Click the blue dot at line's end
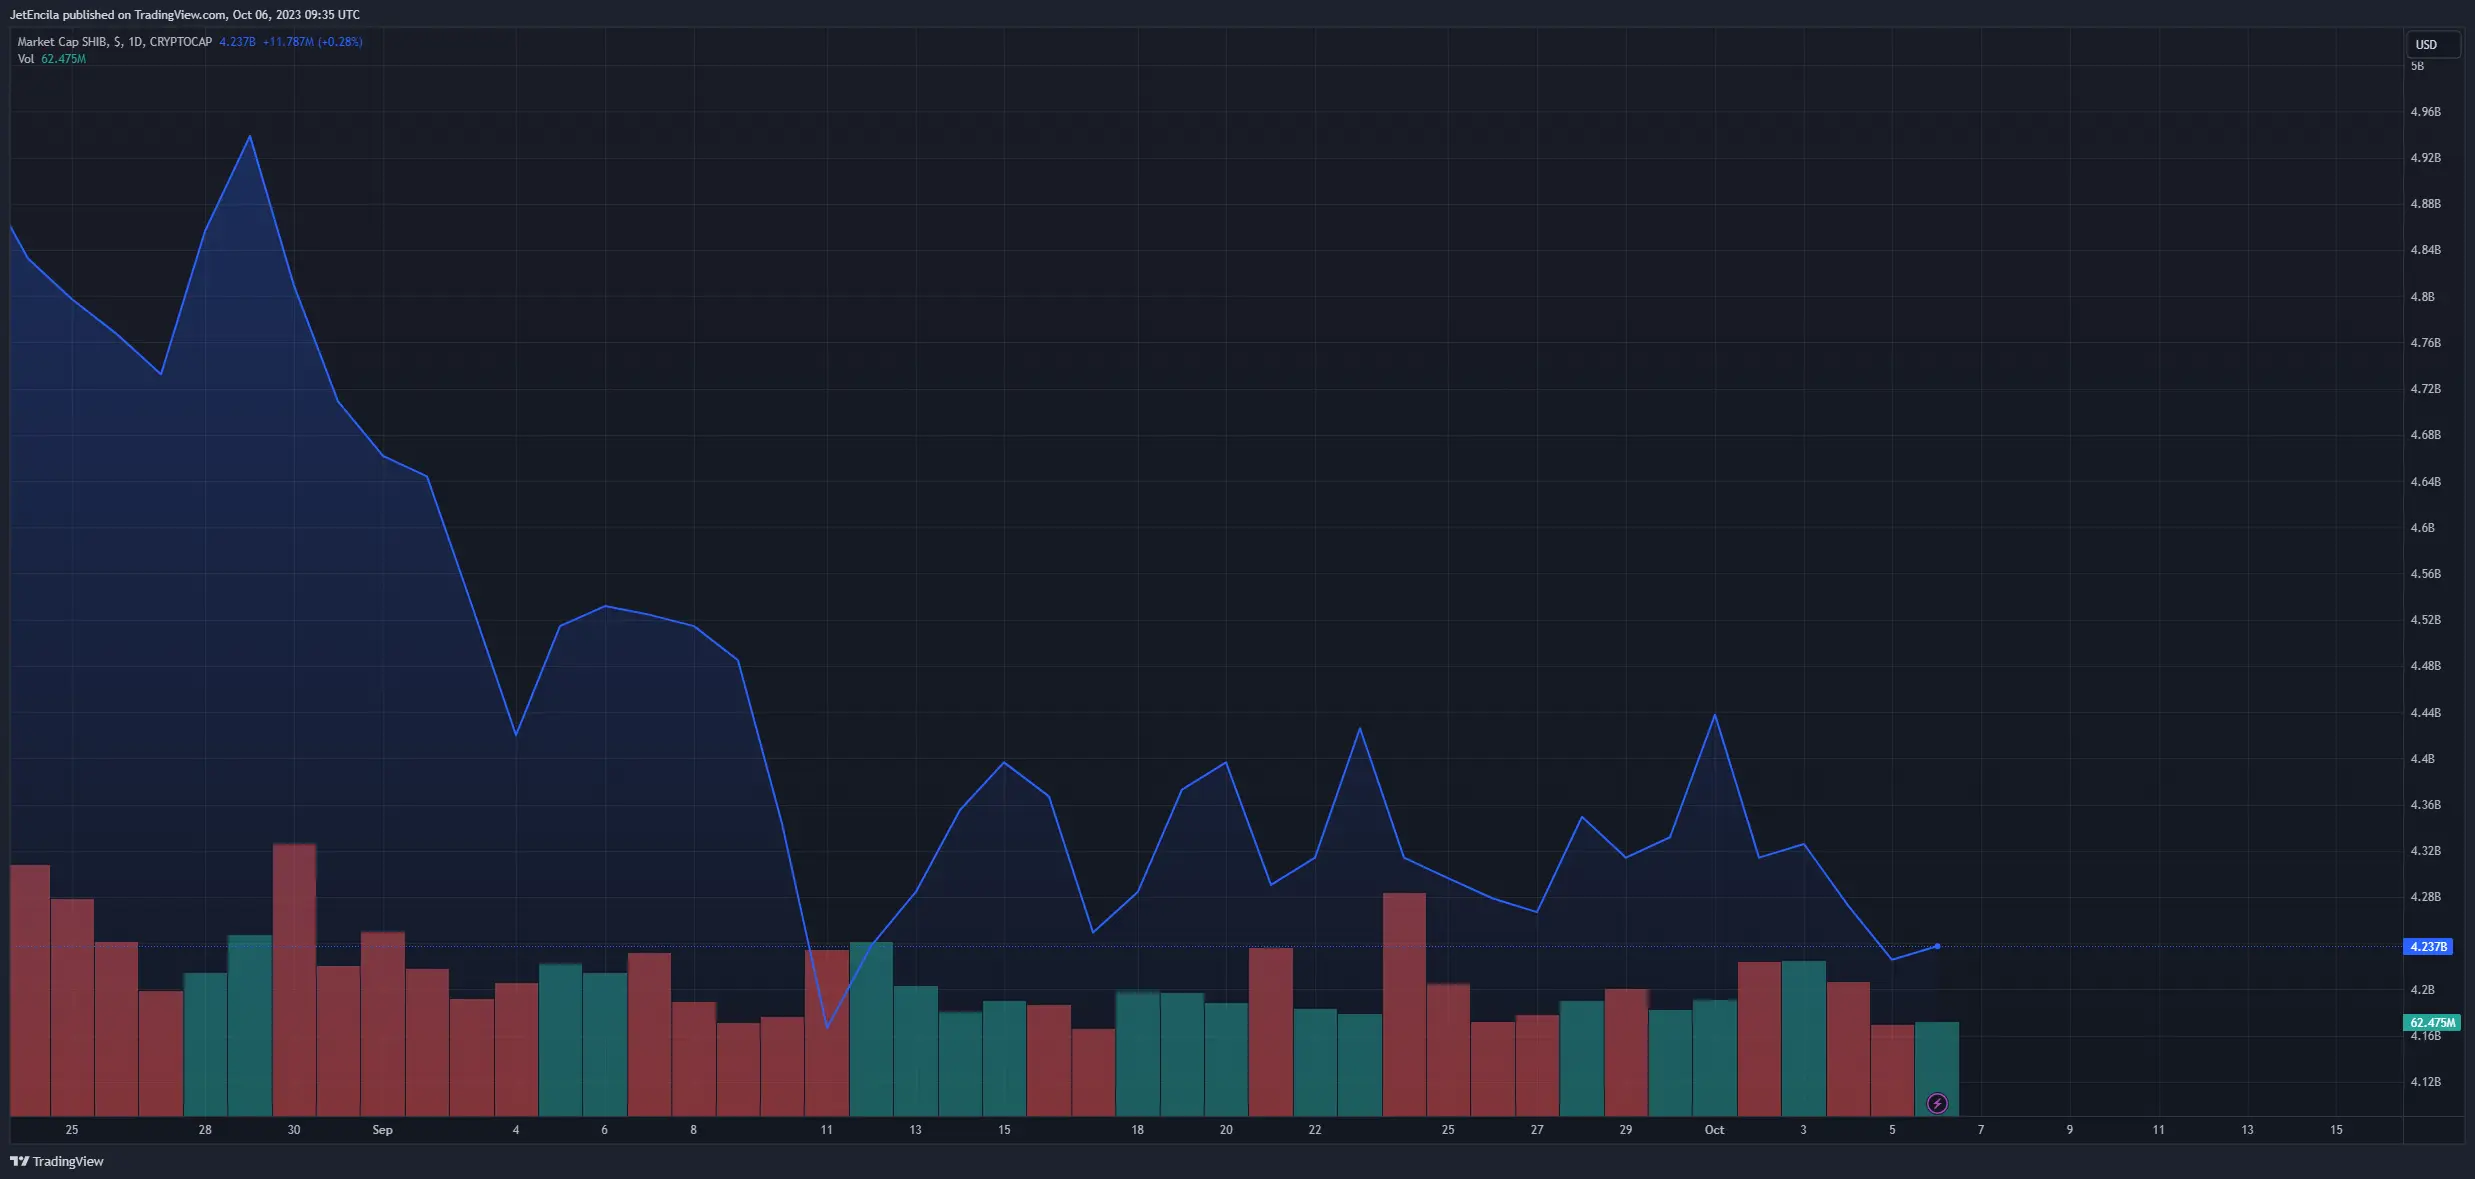This screenshot has width=2475, height=1179. [x=1938, y=946]
